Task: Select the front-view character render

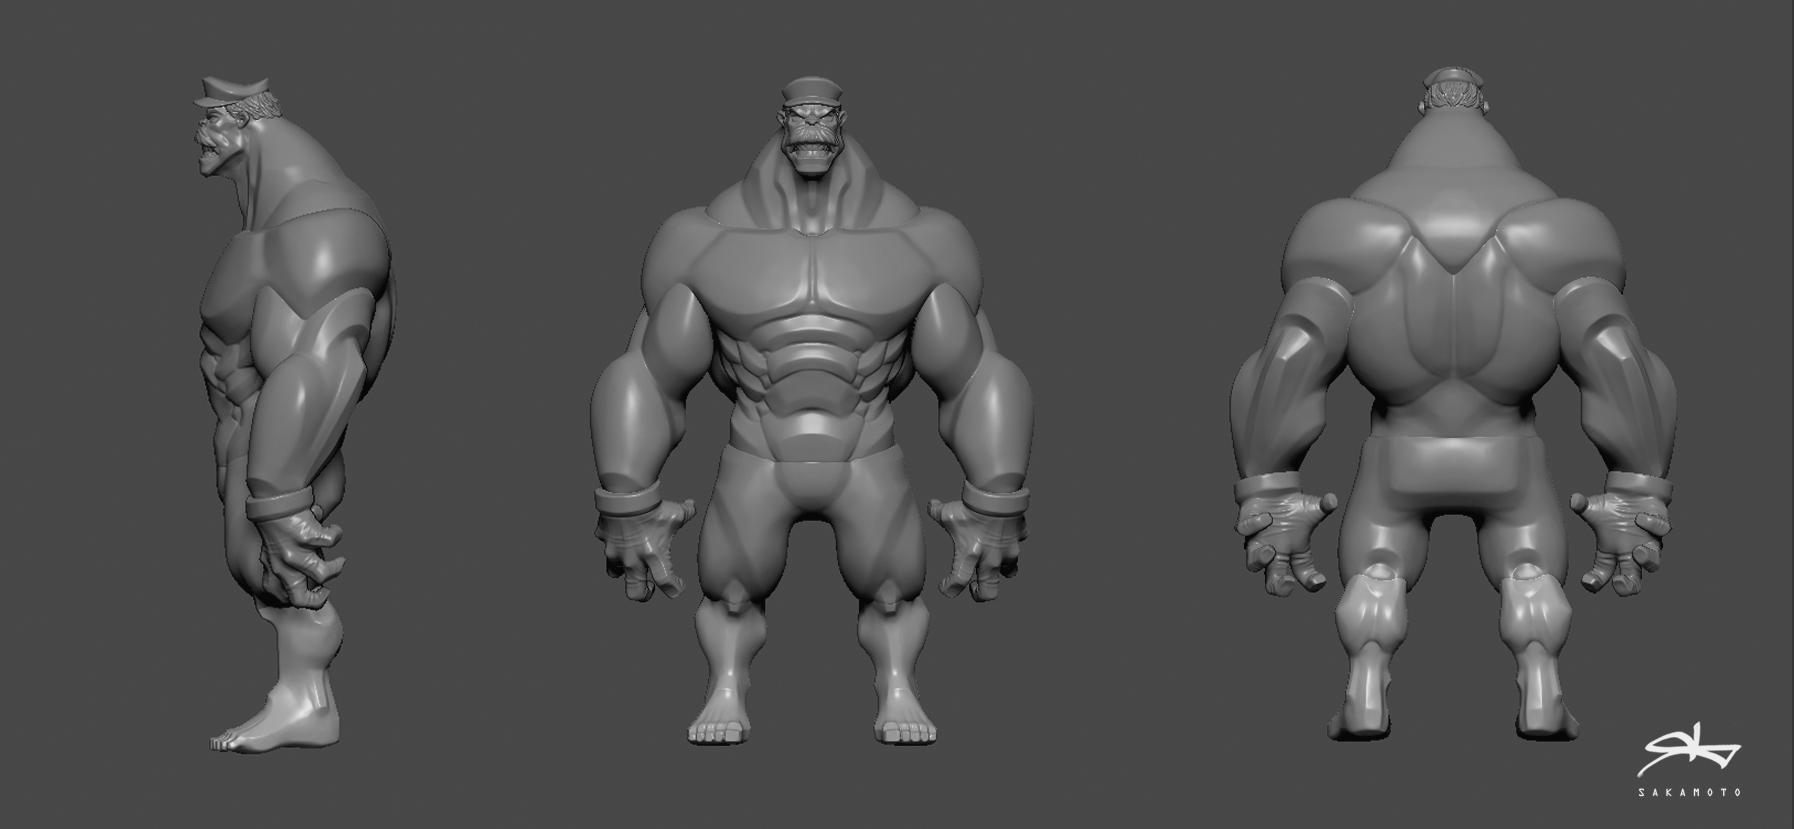Action: (811, 410)
